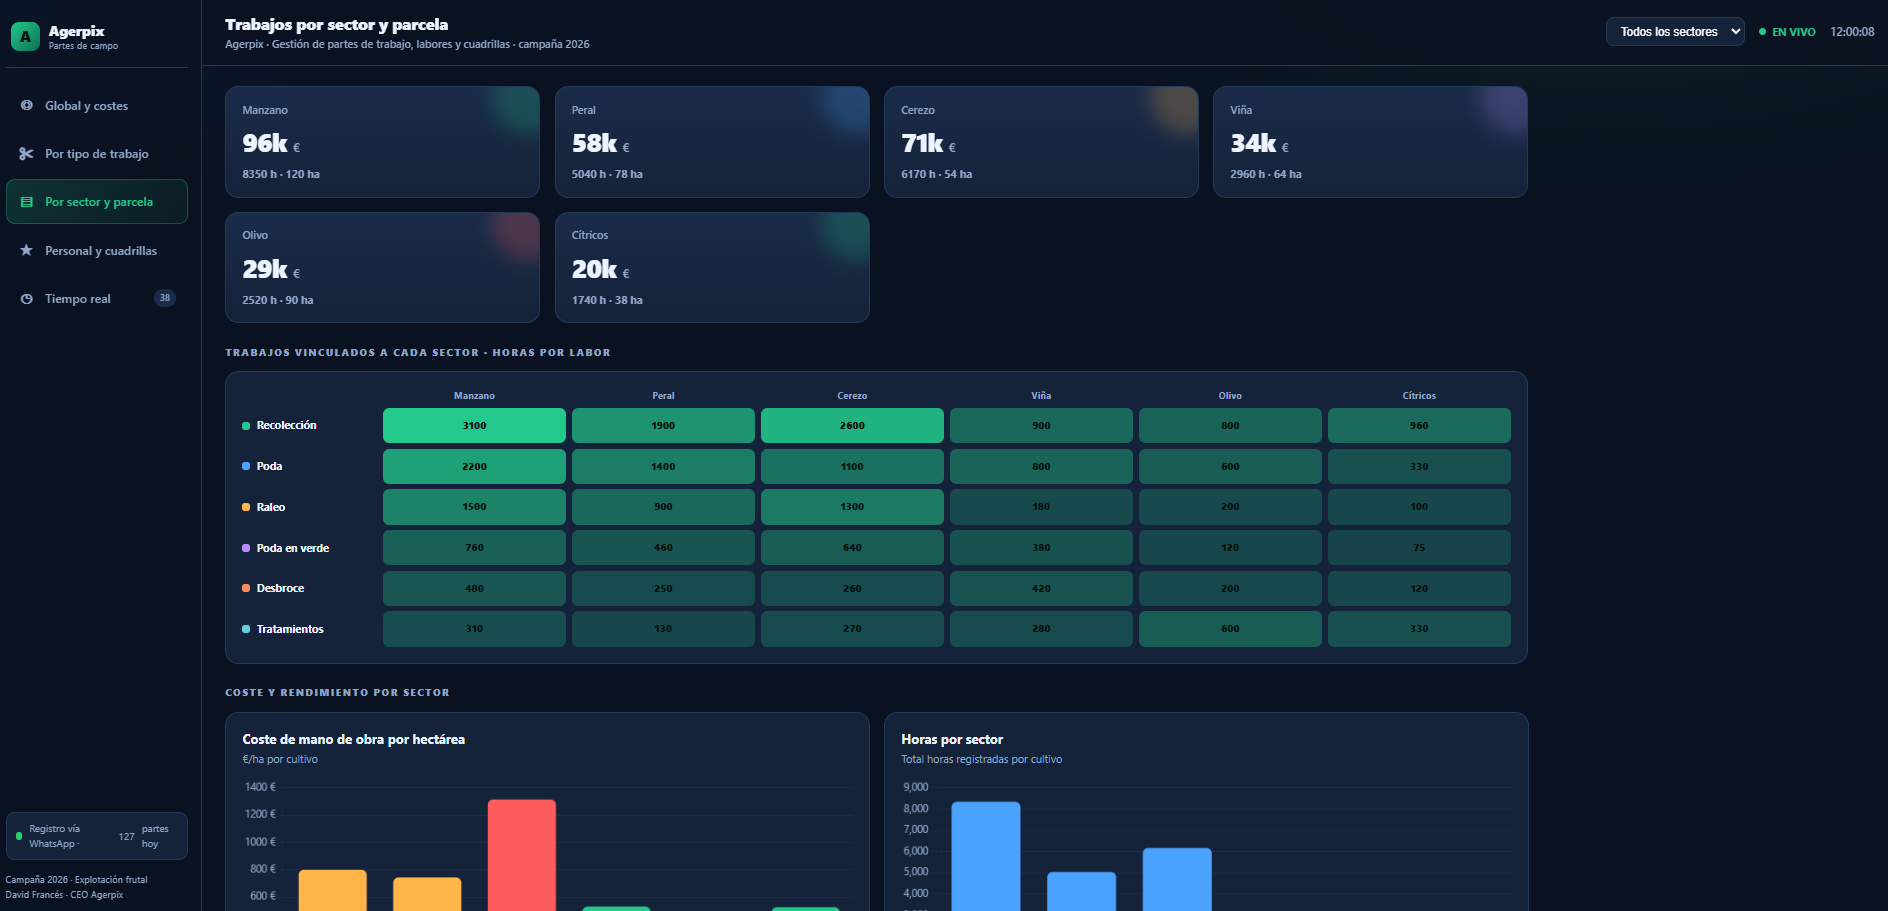Screen dimensions: 1888x911
Task: Click Poda en verde Manzano cell 760
Action: (x=474, y=548)
